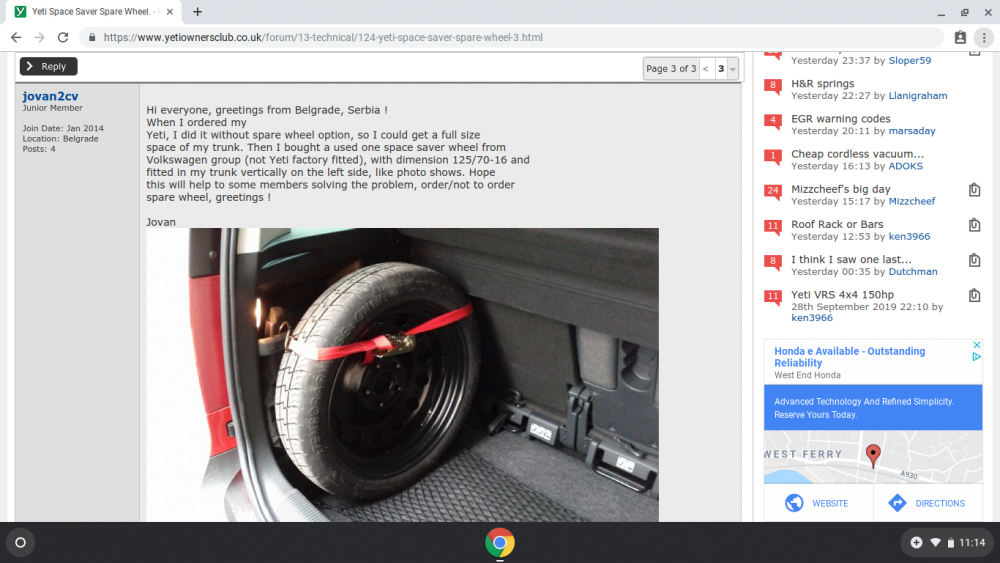This screenshot has width=1000, height=563.
Task: Open Roof Rack or Bars thread
Action: [x=837, y=224]
